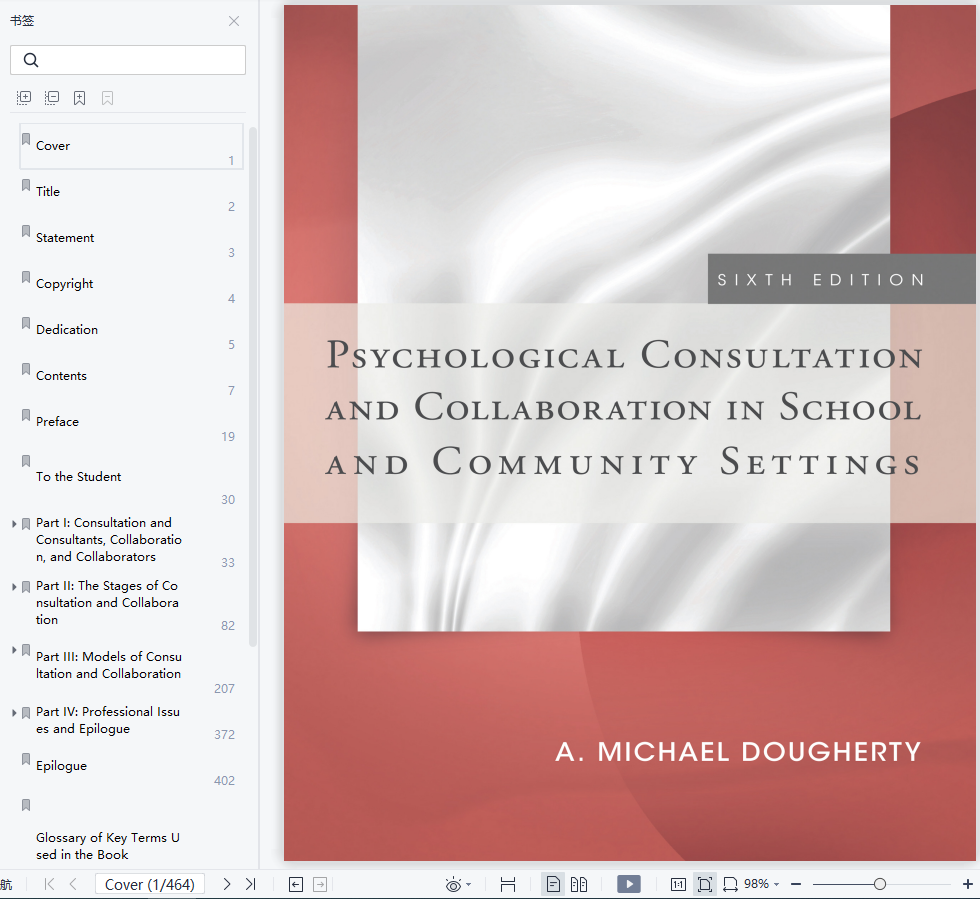
Task: Go to the previous page
Action: click(73, 884)
